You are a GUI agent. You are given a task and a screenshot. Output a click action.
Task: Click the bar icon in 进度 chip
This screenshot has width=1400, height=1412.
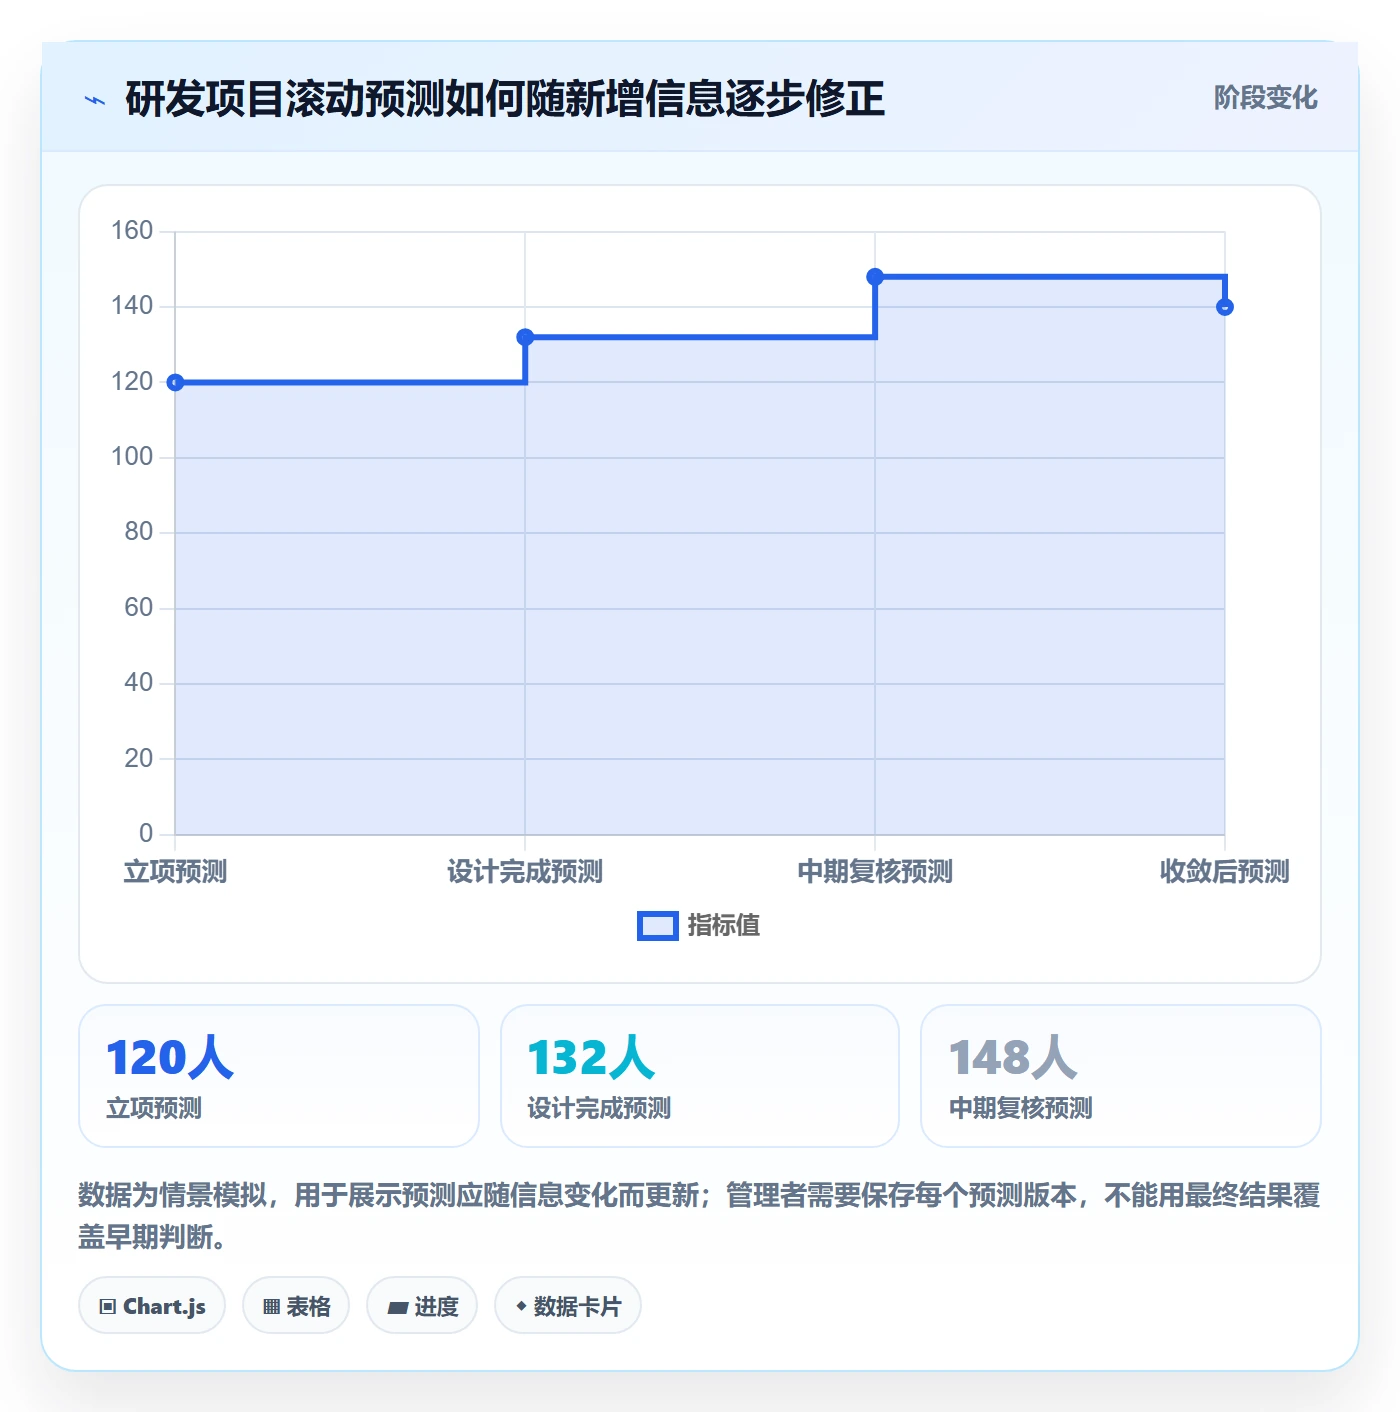click(x=397, y=1307)
